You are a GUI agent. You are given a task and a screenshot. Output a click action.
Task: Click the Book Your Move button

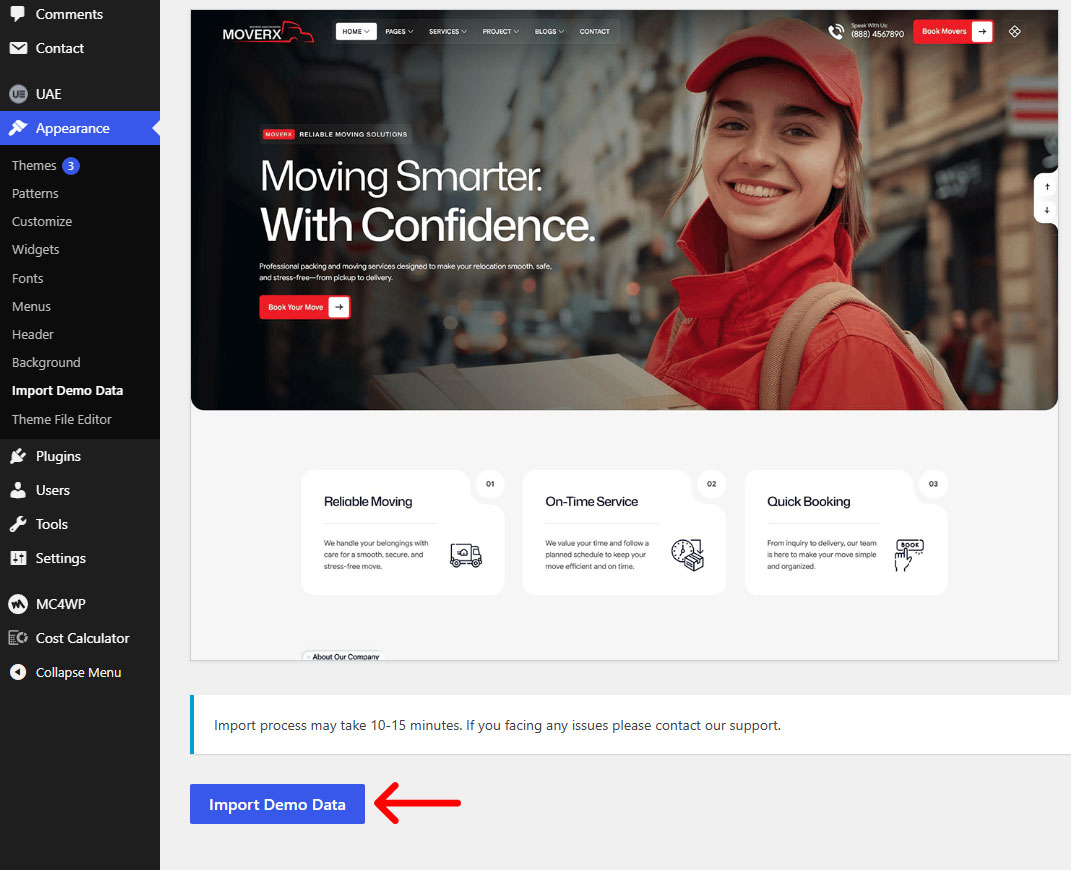[305, 307]
